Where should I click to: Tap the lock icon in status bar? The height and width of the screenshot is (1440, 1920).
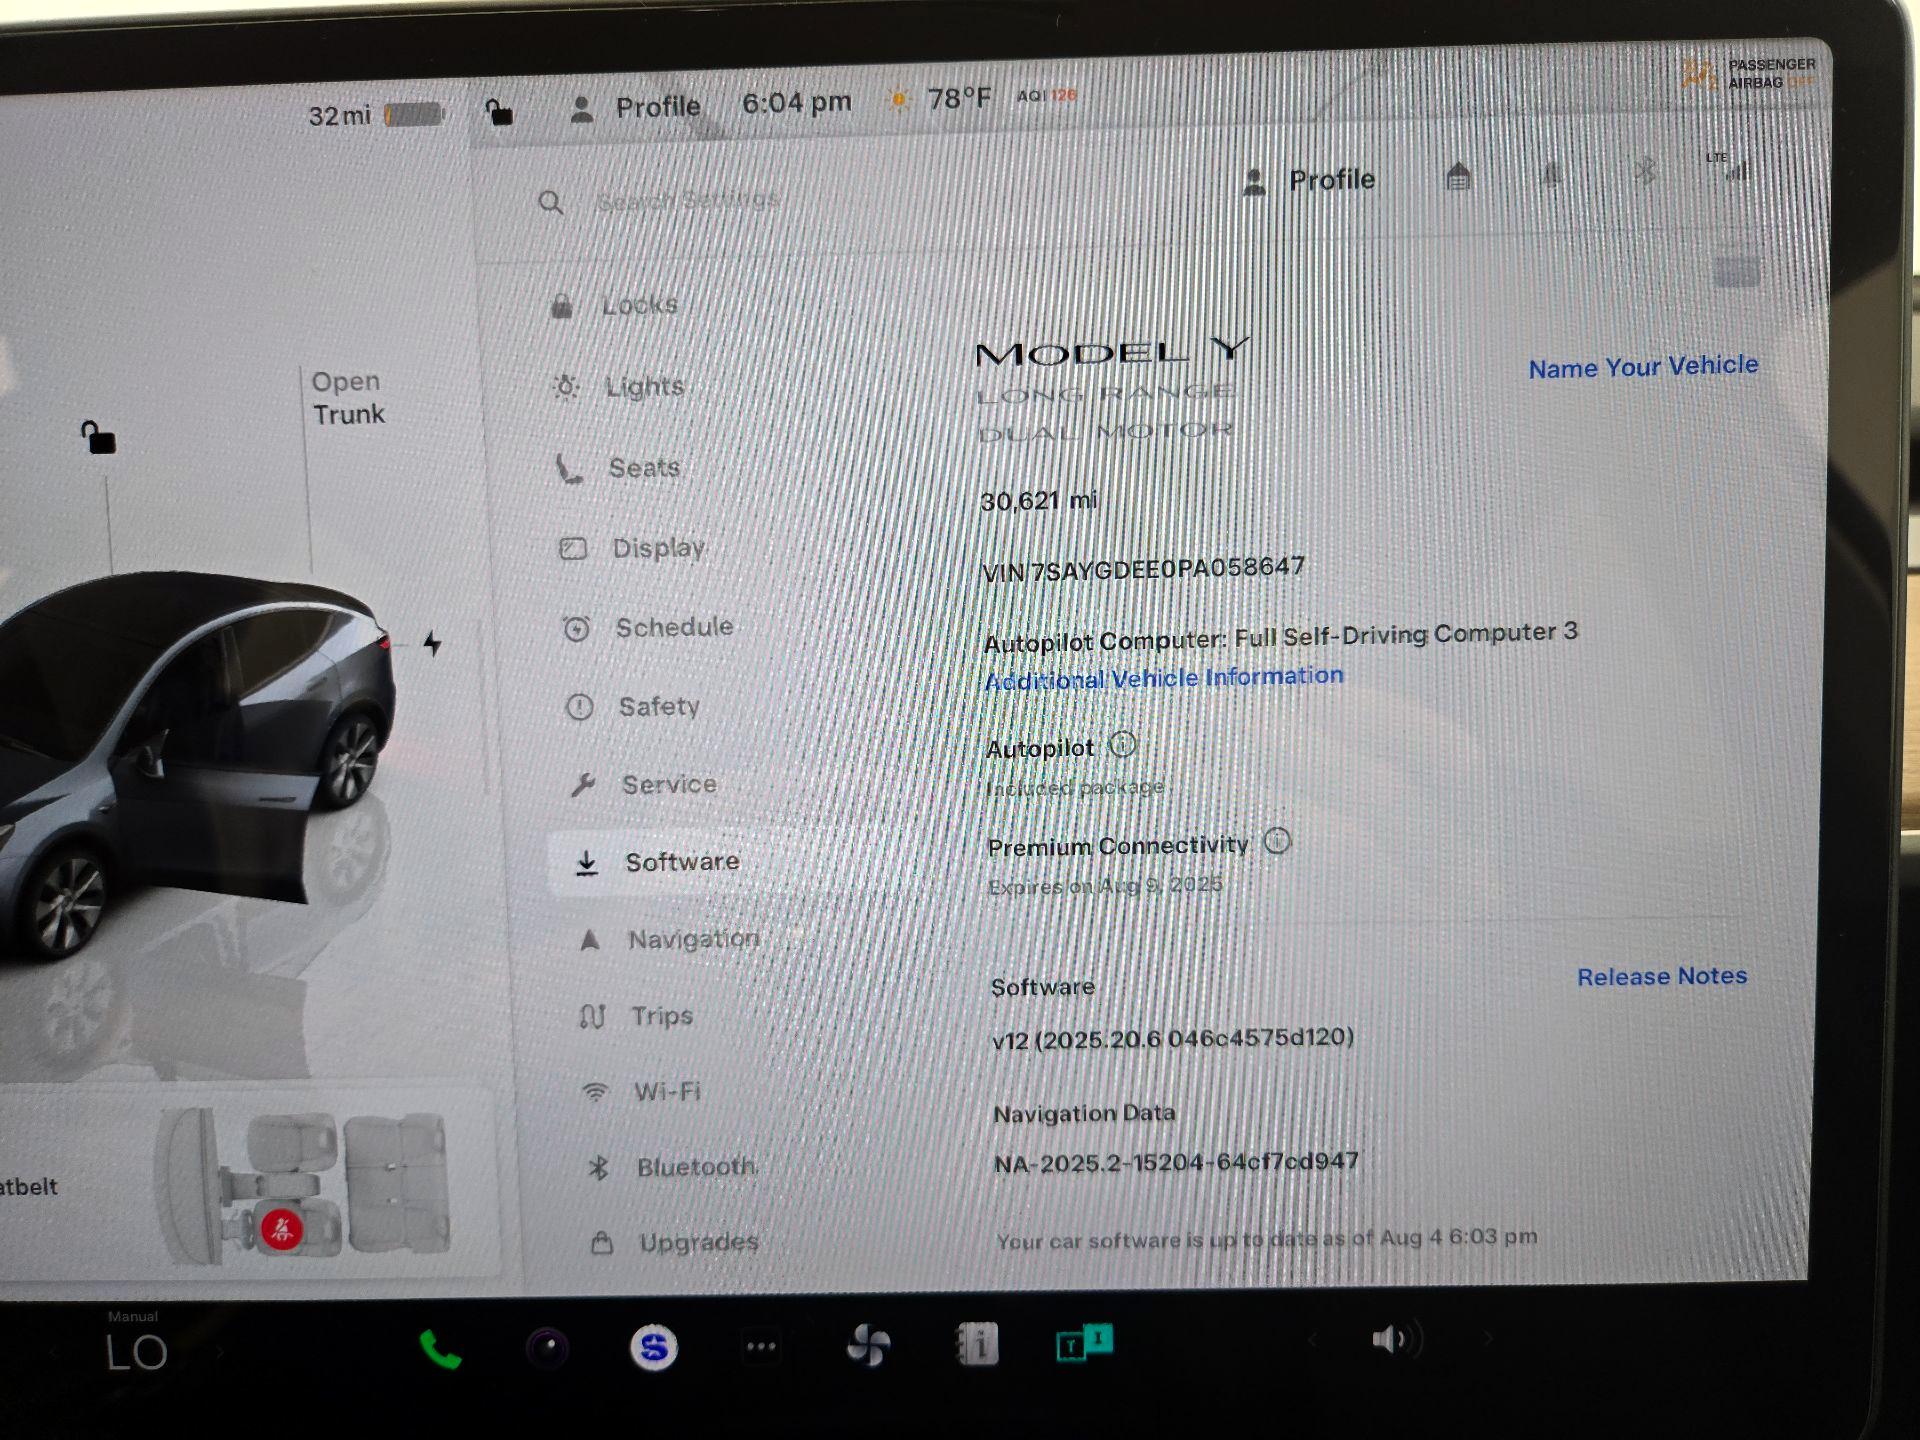pos(498,112)
